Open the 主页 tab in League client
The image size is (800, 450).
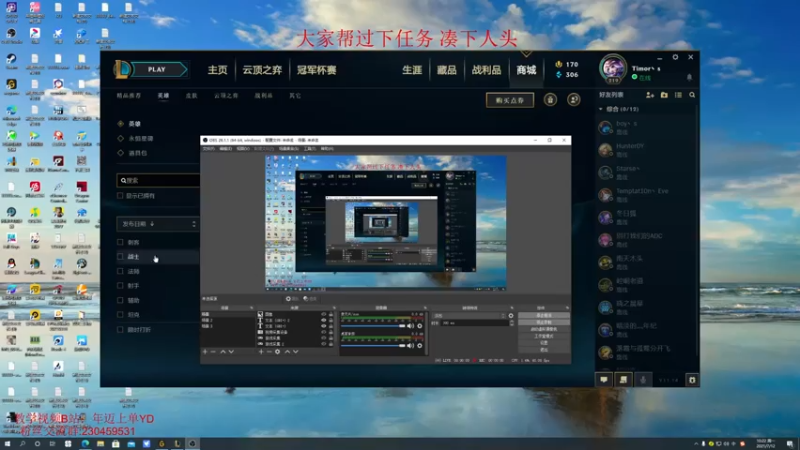point(218,70)
